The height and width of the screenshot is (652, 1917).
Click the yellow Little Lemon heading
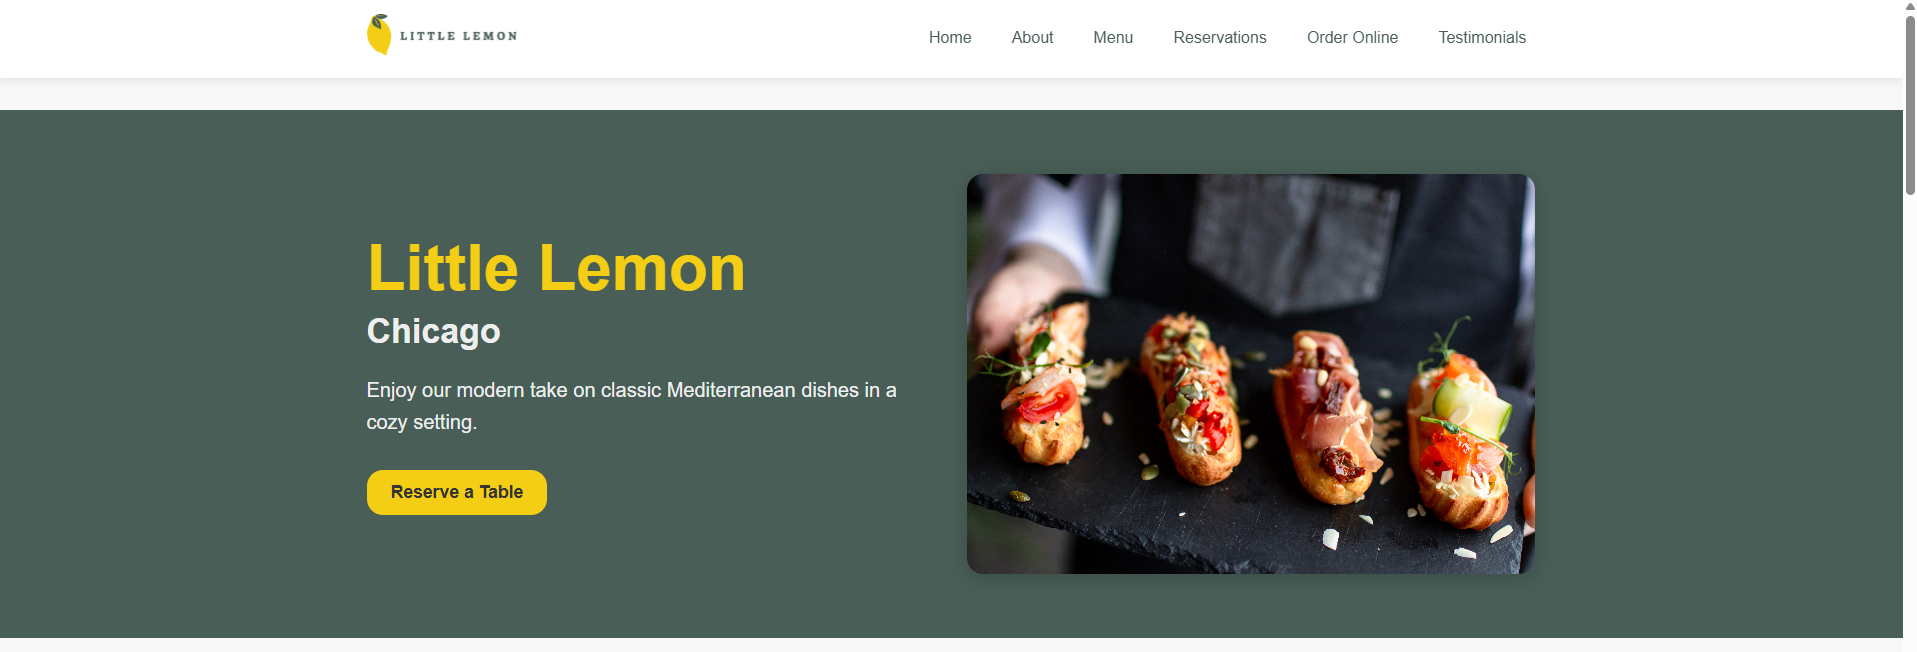pos(556,268)
